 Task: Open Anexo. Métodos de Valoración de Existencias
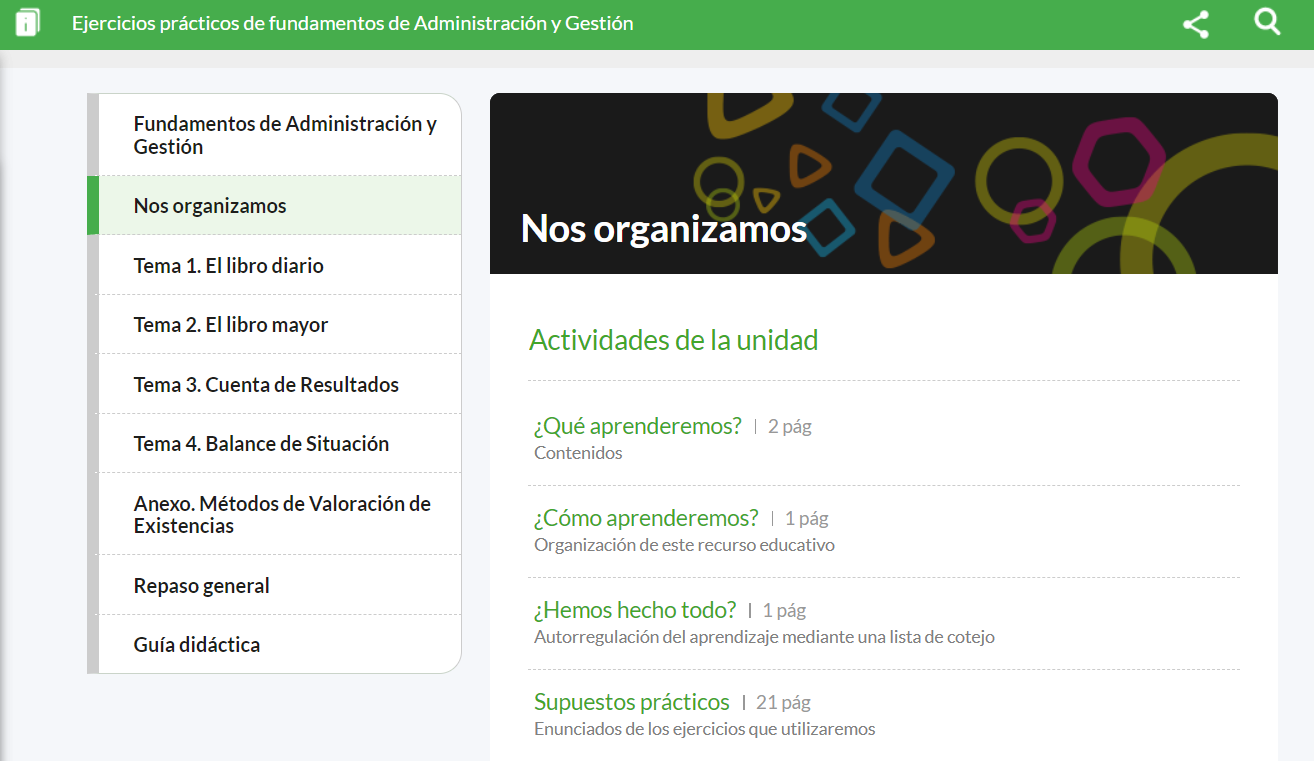(279, 514)
